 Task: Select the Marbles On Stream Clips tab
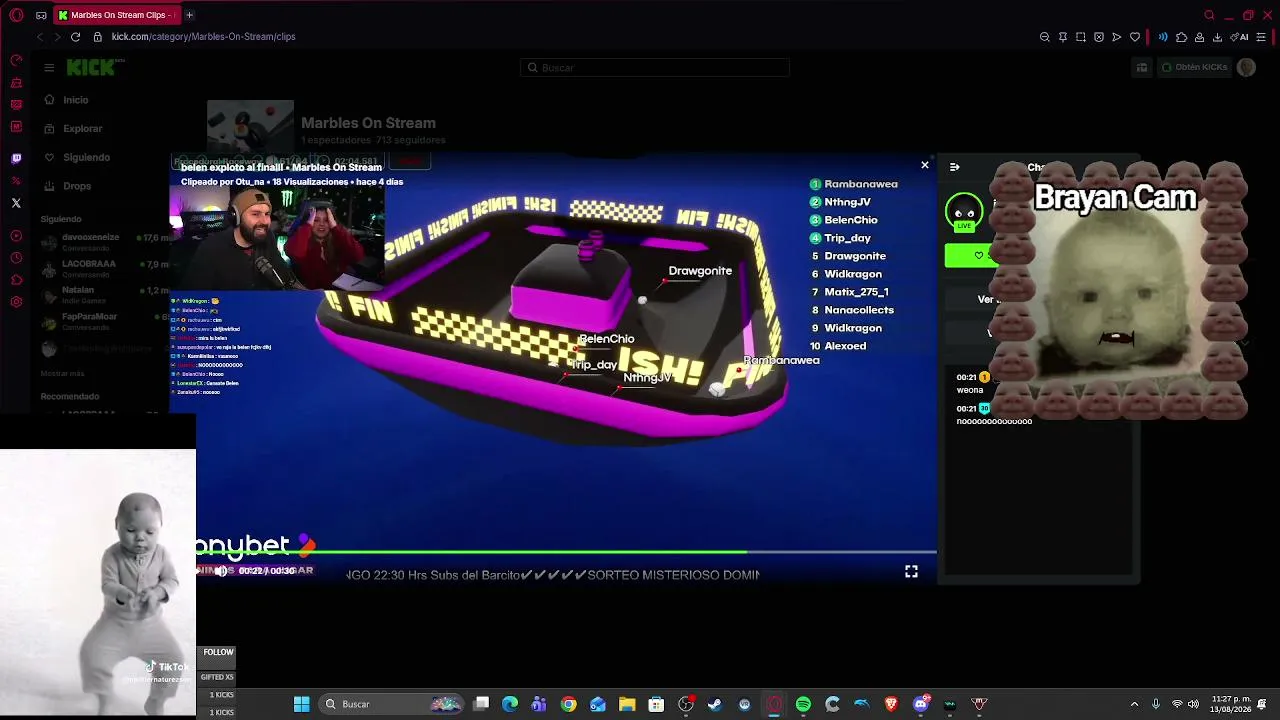(x=116, y=15)
